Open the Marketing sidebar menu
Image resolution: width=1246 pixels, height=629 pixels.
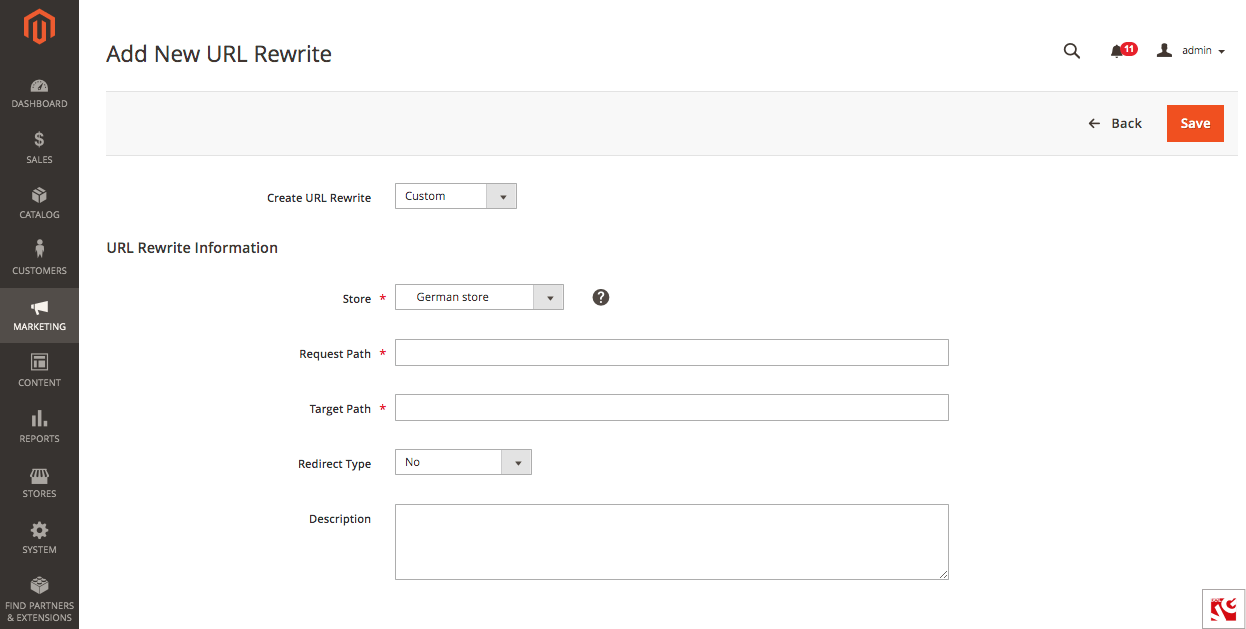(x=39, y=315)
